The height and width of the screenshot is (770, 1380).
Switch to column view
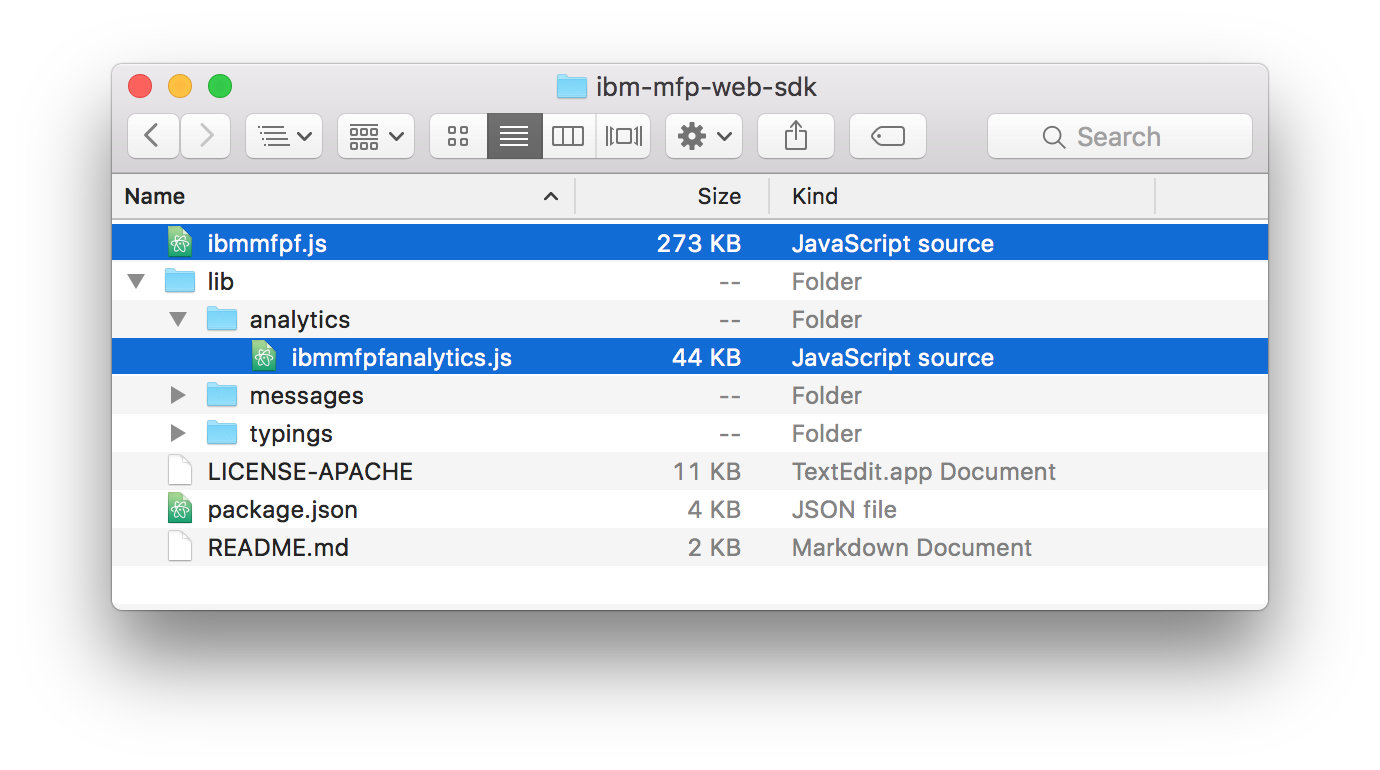tap(568, 136)
